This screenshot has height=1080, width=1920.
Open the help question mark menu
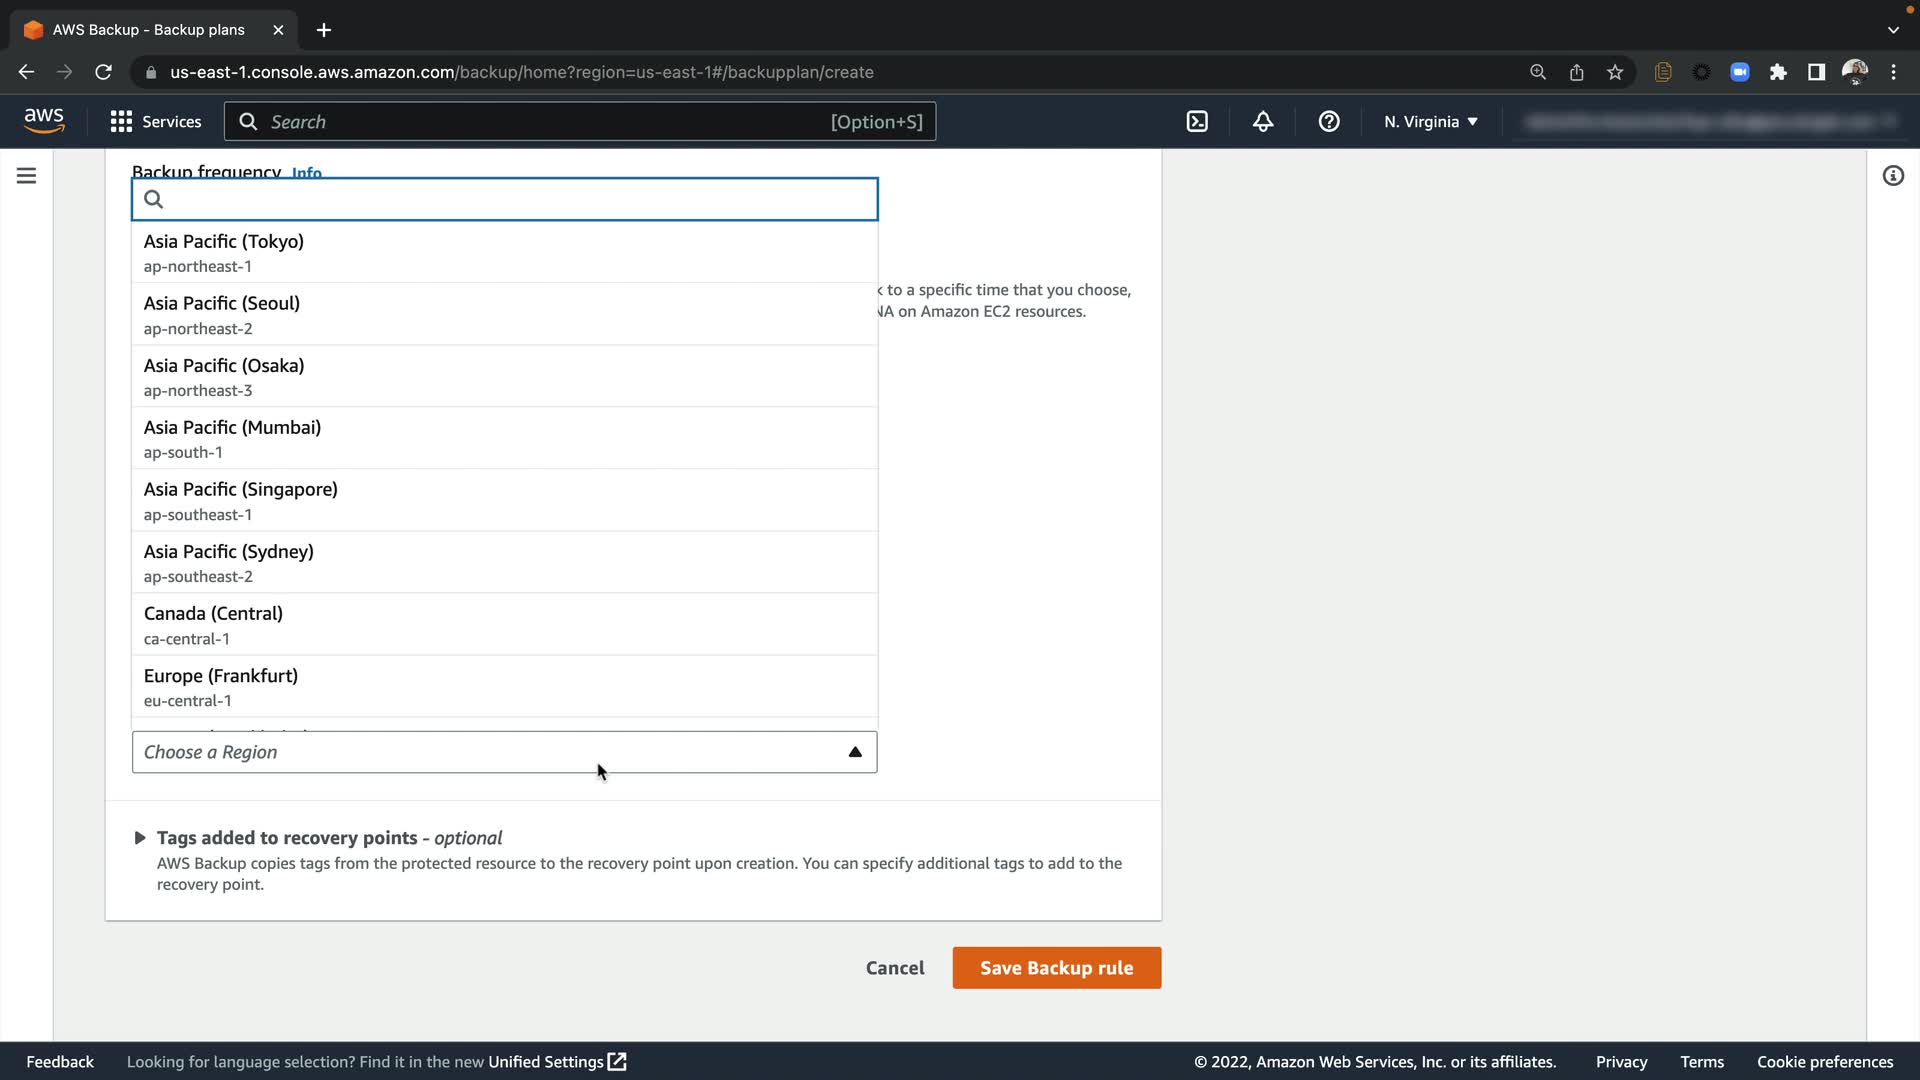[1329, 122]
